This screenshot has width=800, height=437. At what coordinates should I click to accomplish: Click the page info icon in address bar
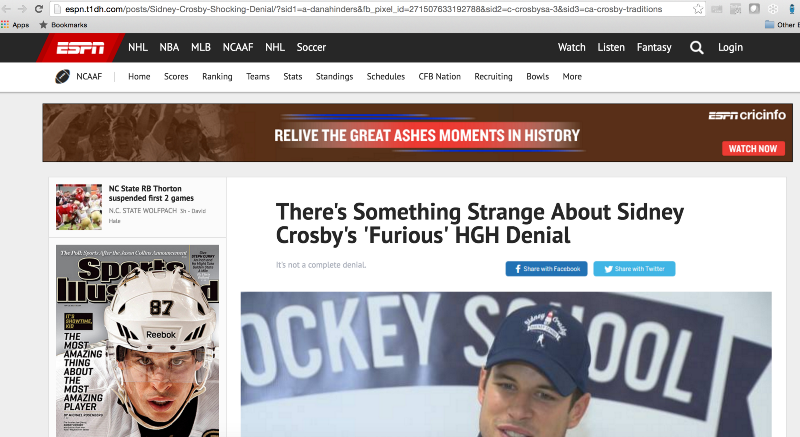point(58,9)
